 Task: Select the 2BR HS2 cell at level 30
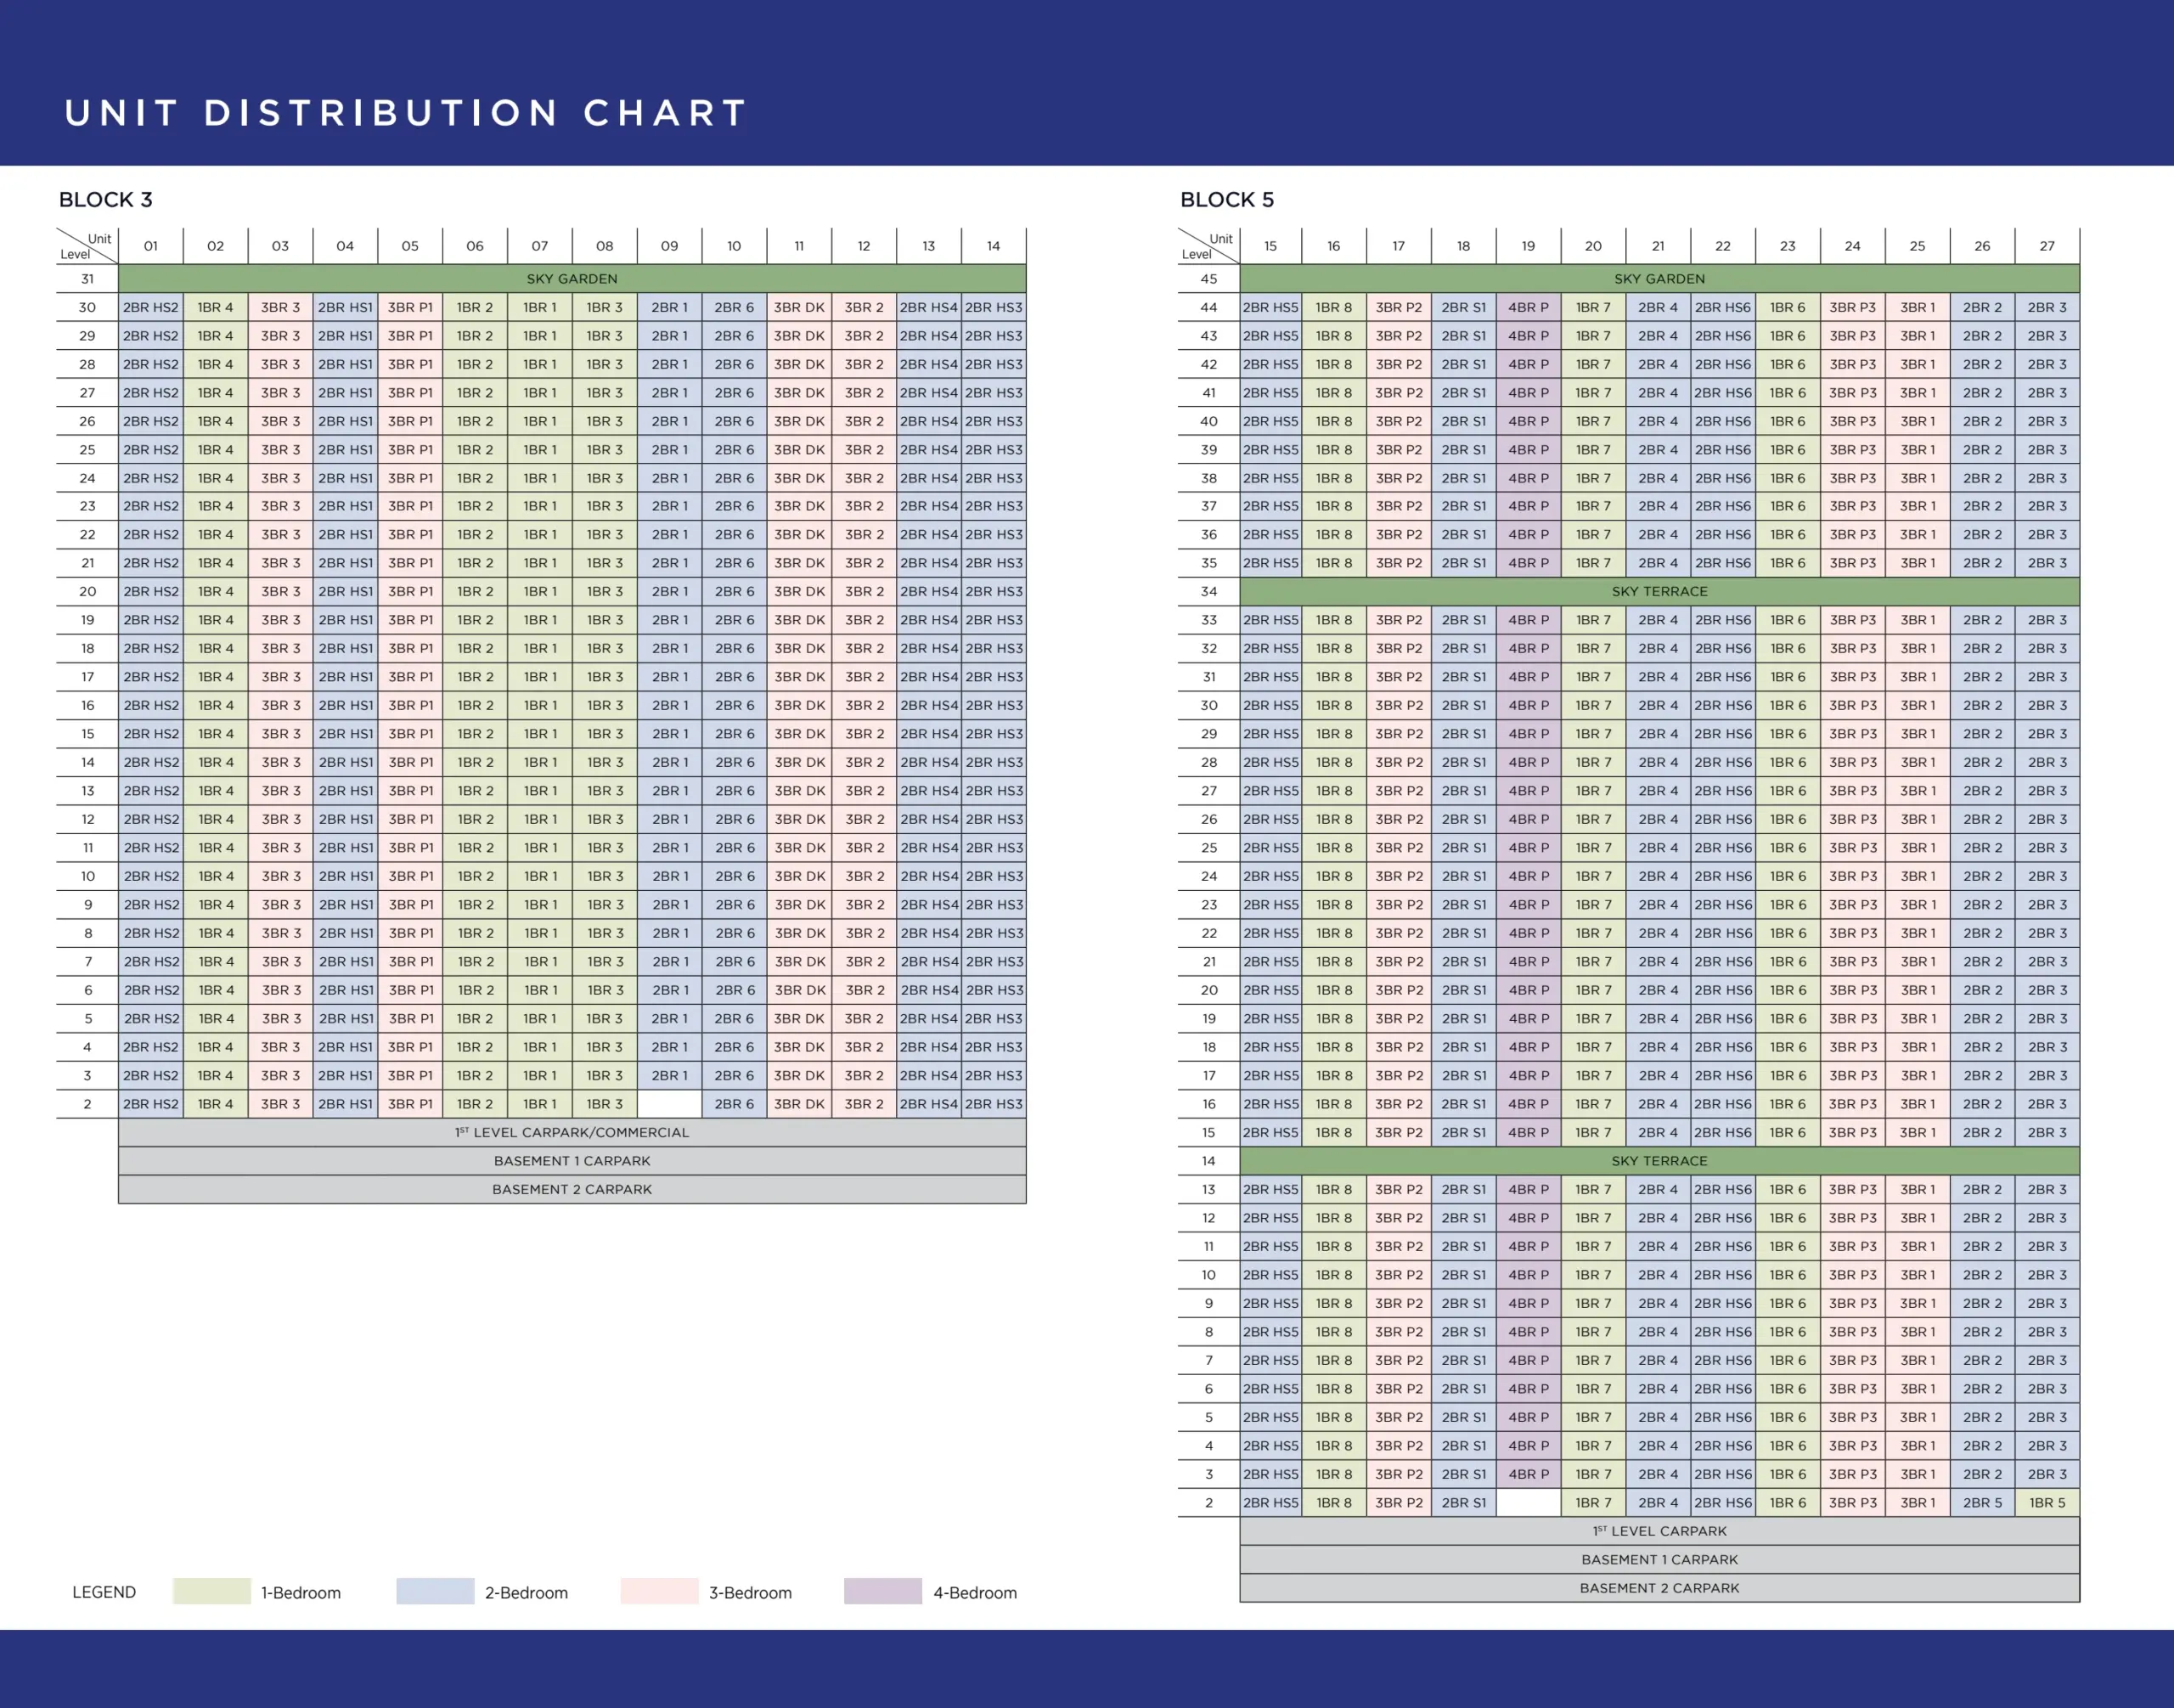(150, 308)
